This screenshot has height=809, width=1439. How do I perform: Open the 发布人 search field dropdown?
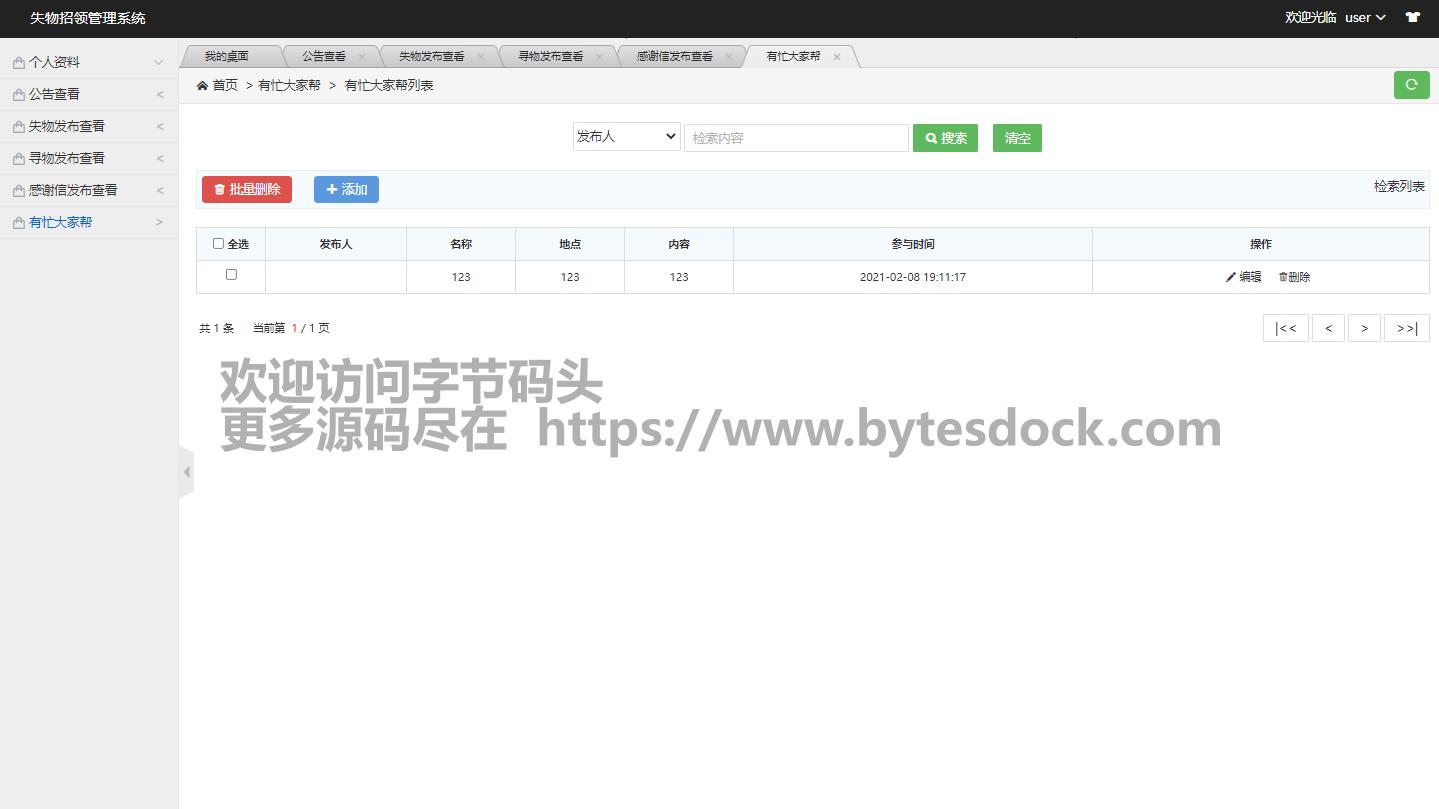[626, 137]
